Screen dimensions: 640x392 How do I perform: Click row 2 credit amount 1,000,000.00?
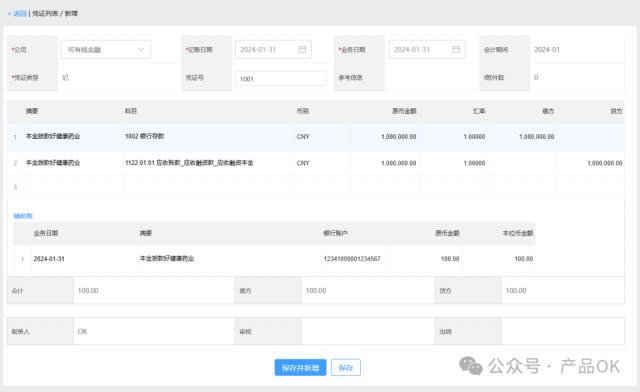click(604, 163)
